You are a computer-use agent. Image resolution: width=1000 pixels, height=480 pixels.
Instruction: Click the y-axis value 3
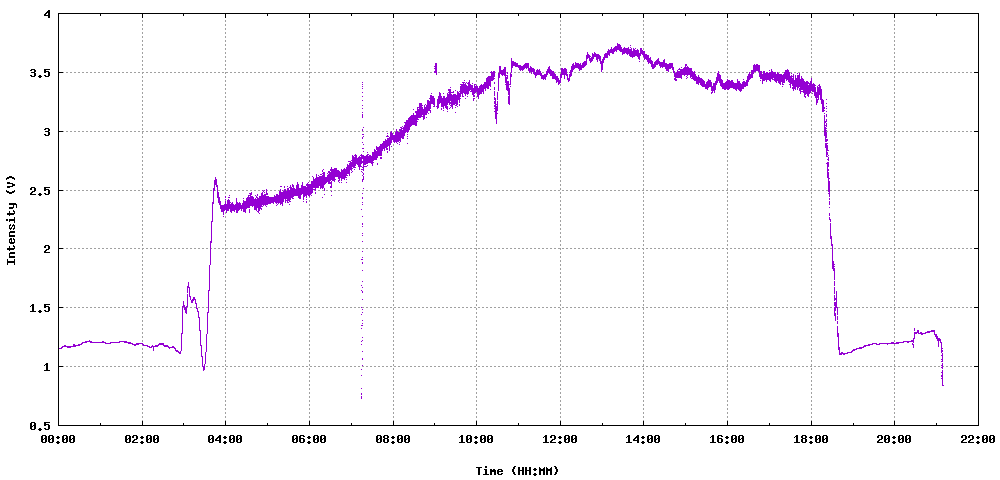[x=48, y=132]
